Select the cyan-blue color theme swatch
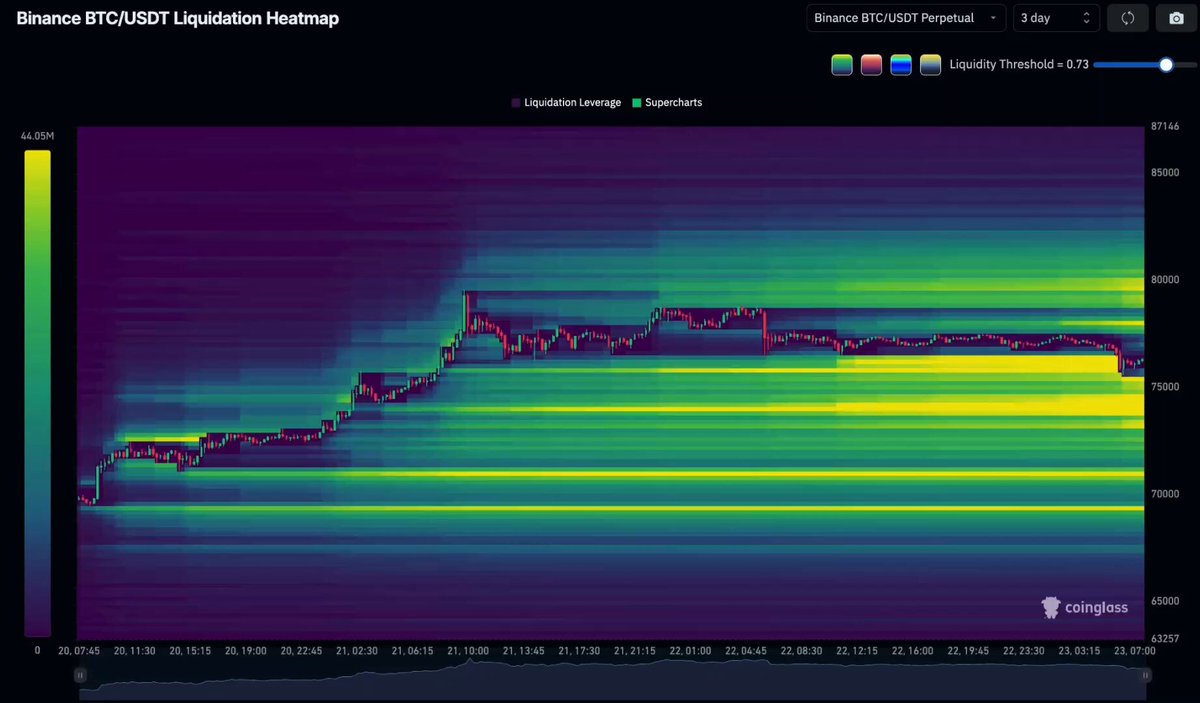 901,65
